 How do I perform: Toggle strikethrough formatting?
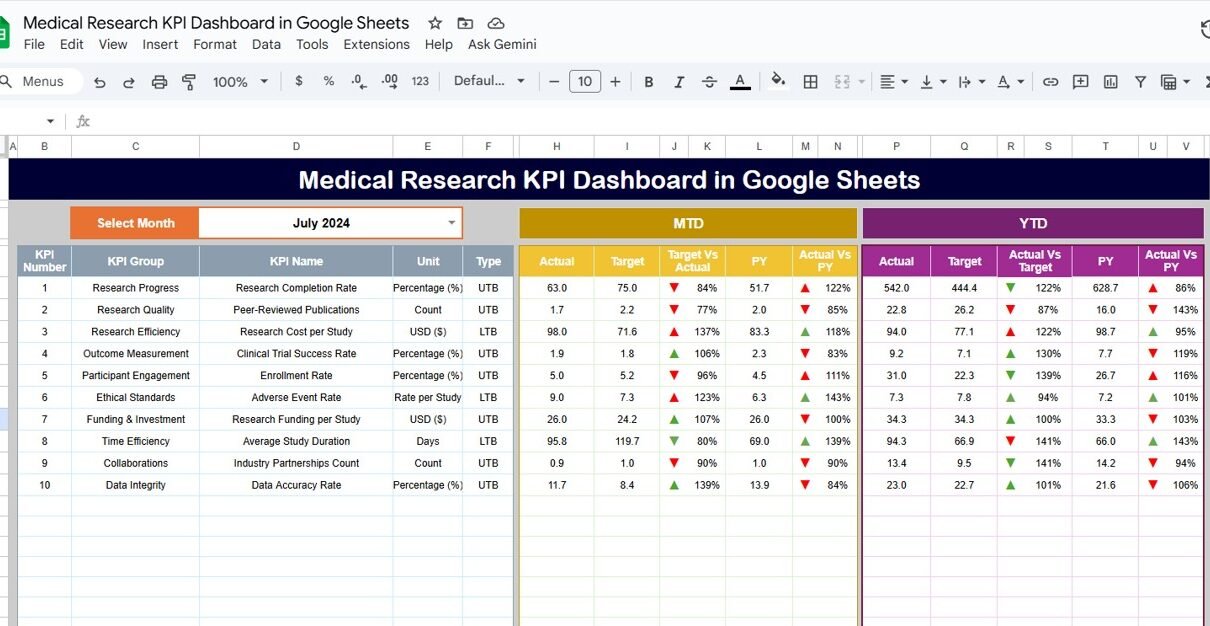[x=709, y=82]
